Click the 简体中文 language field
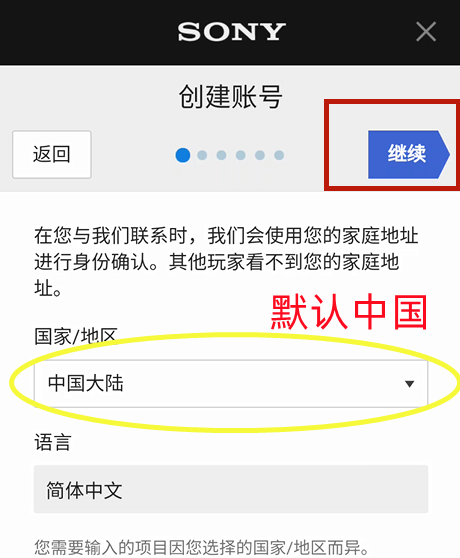The height and width of the screenshot is (558, 460). pyautogui.click(x=231, y=489)
